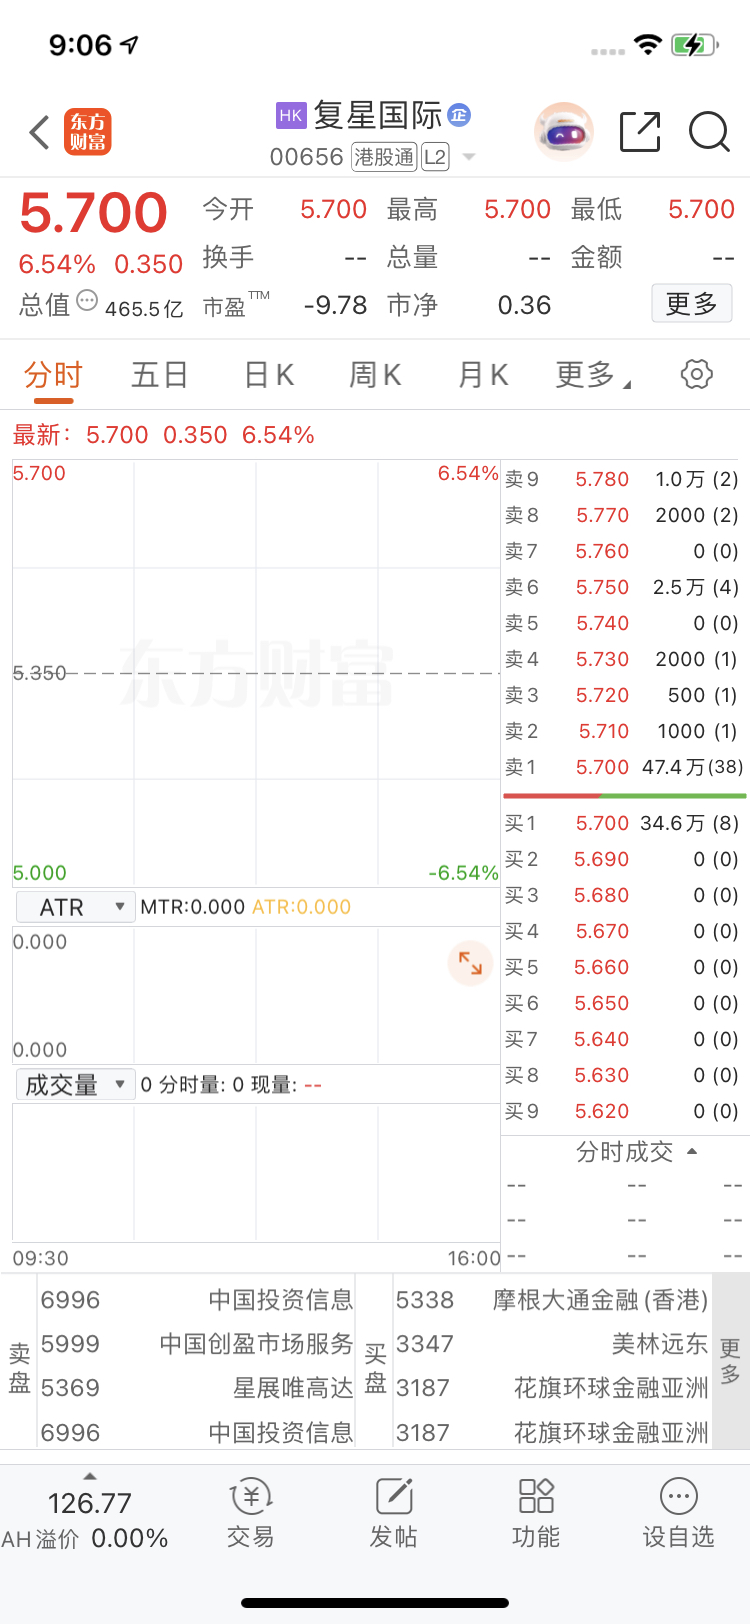Open the robot assistant avatar
750x1624 pixels.
click(564, 131)
